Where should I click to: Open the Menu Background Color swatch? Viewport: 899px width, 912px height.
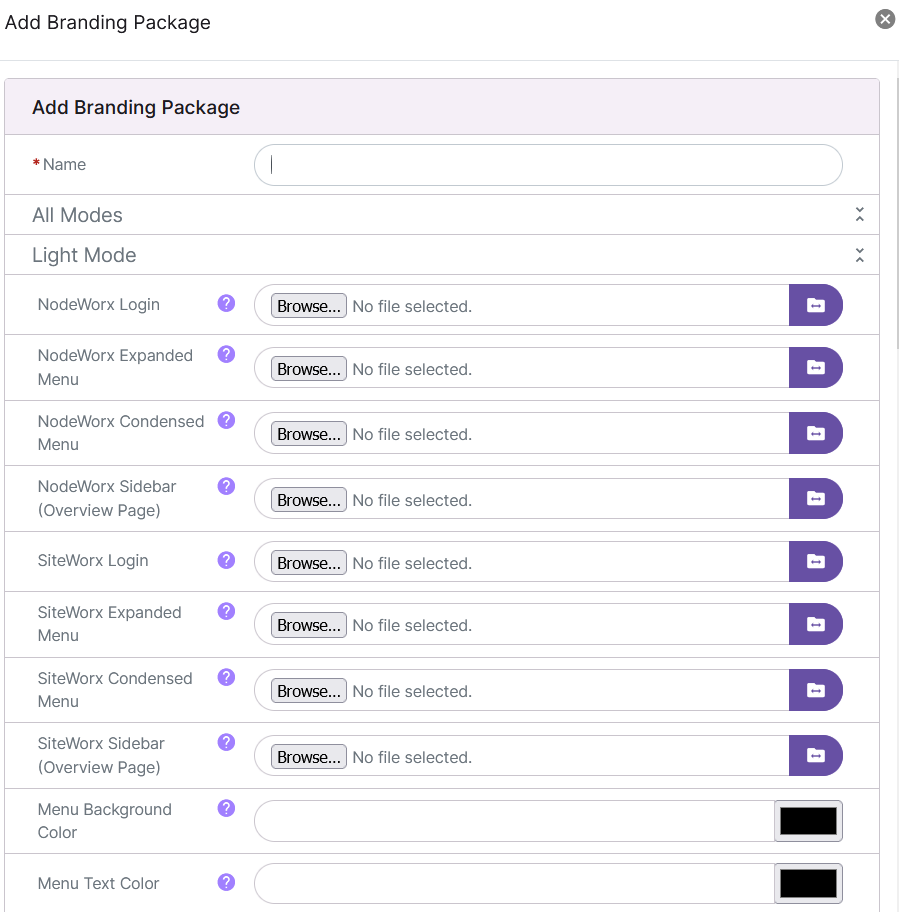(x=807, y=820)
